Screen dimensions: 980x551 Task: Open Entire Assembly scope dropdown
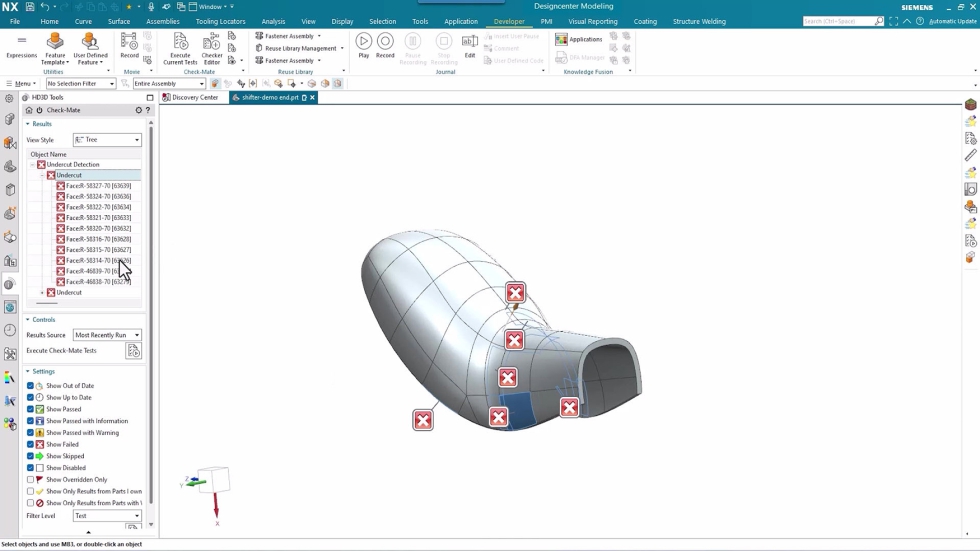[169, 84]
